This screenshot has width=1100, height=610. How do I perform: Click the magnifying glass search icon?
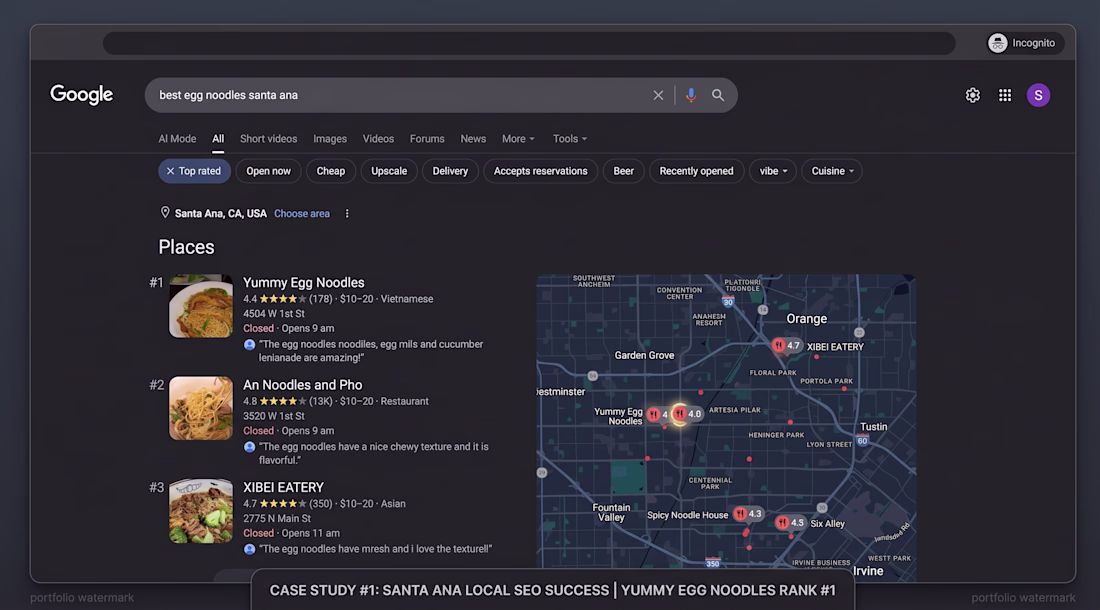coord(718,95)
